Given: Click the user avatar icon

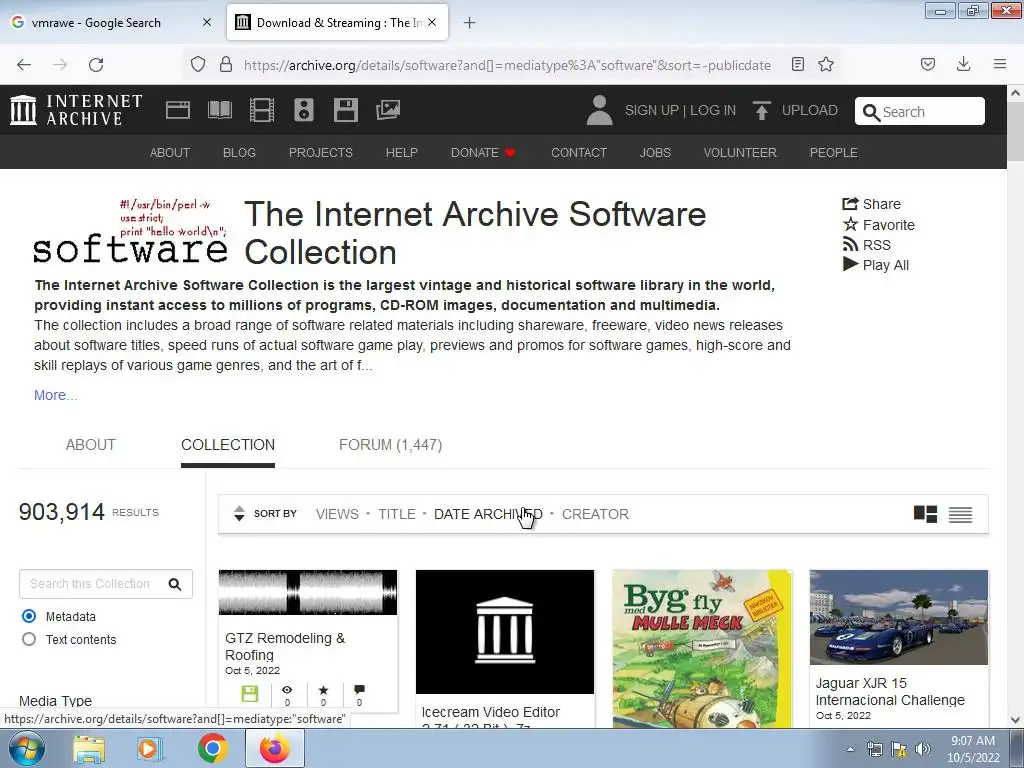Looking at the screenshot, I should pos(599,110).
